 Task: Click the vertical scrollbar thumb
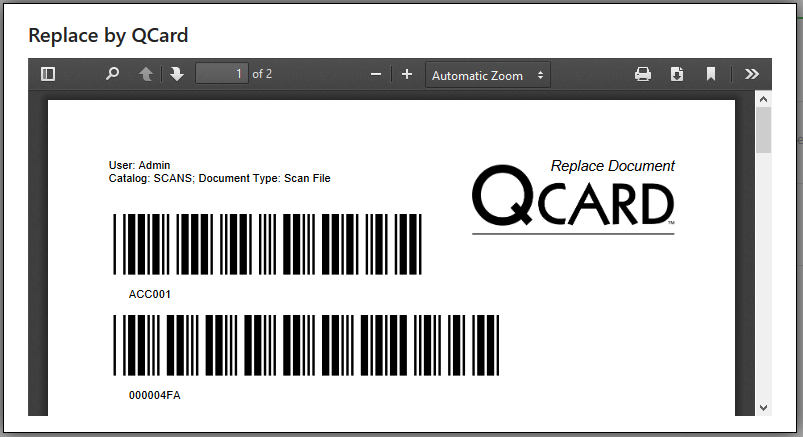pyautogui.click(x=764, y=130)
